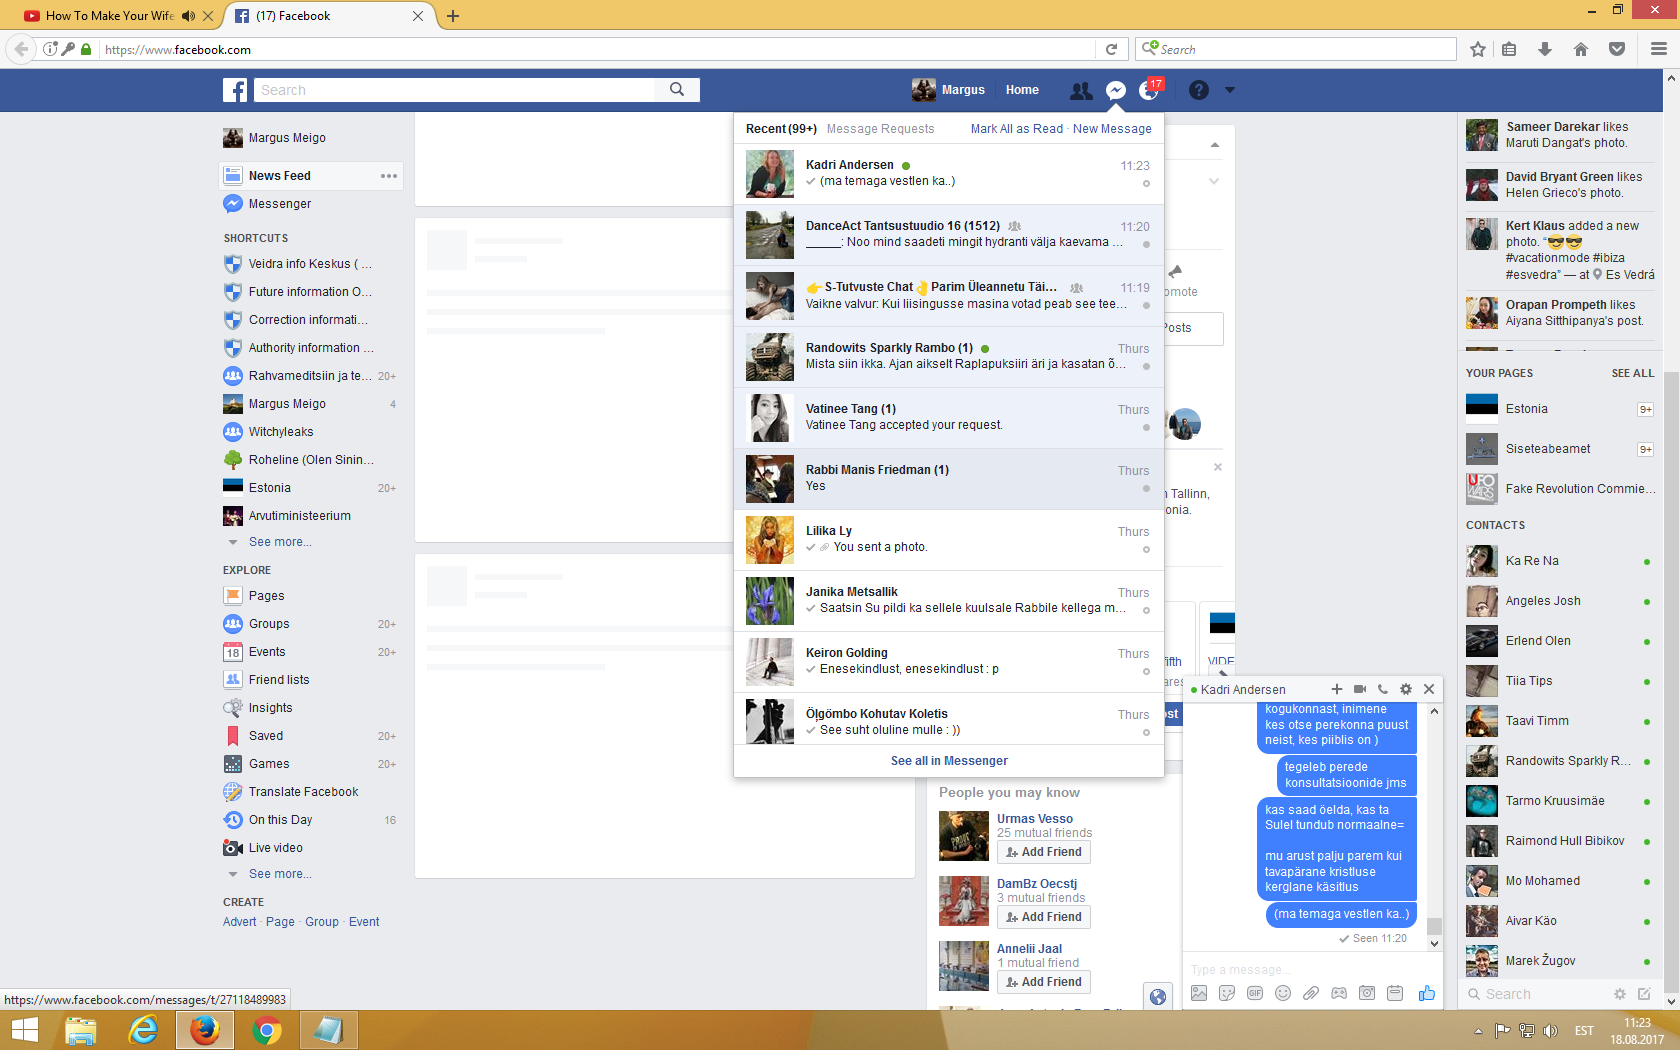Click page scrollbar down arrow
Screen dimensions: 1680x1050
1671,1001
